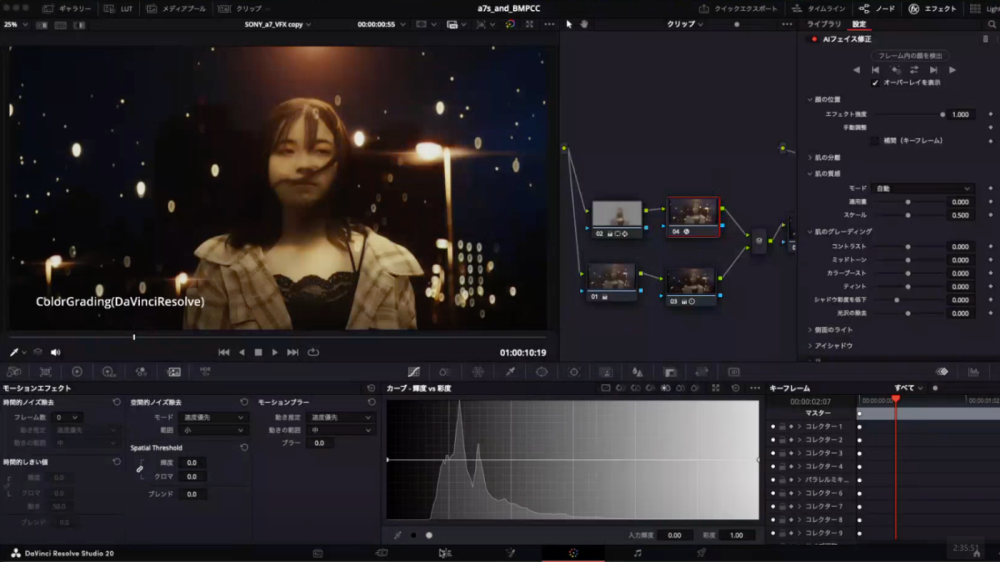This screenshot has height=562, width=1000.
Task: Click フレーム内の顔を検出 button
Action: point(908,56)
